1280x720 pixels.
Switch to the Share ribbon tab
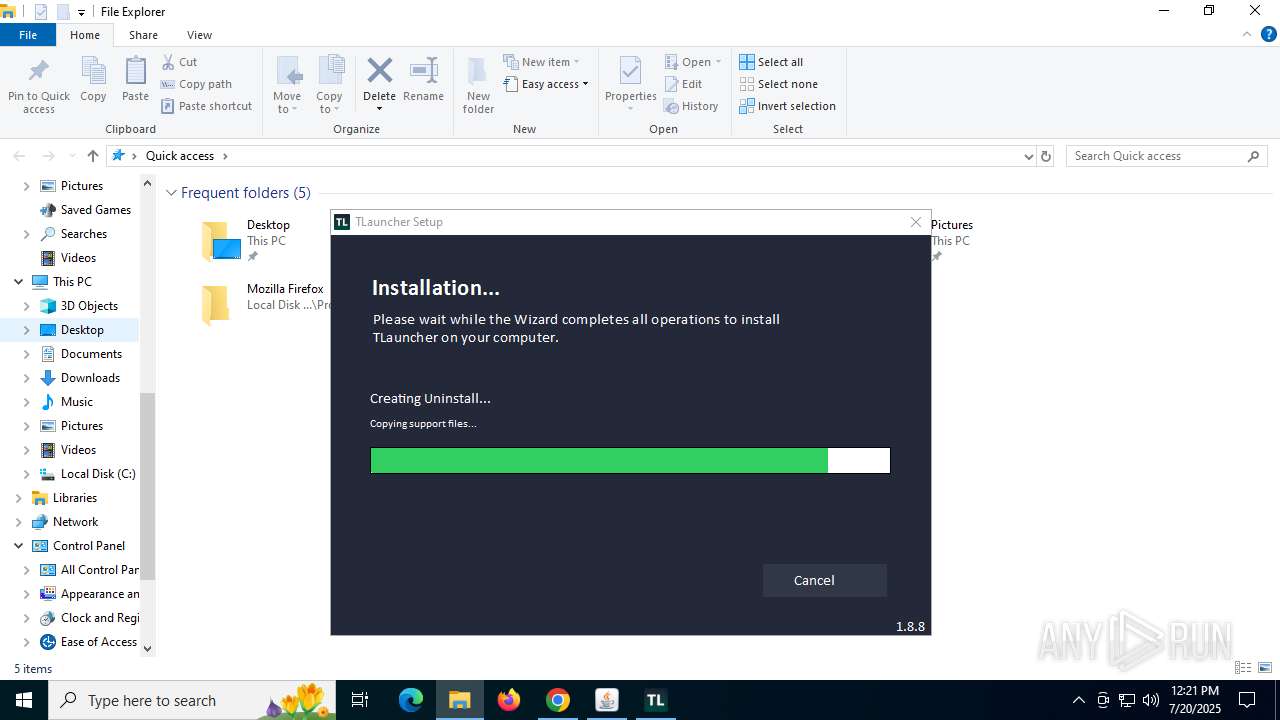(x=143, y=35)
